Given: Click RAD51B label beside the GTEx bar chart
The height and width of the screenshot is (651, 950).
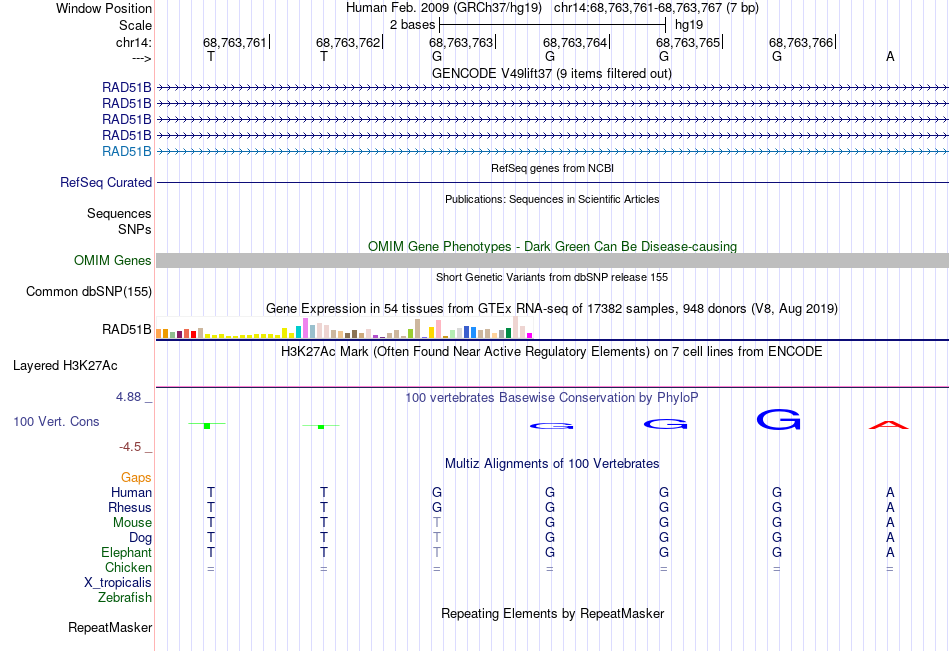Looking at the screenshot, I should [127, 330].
